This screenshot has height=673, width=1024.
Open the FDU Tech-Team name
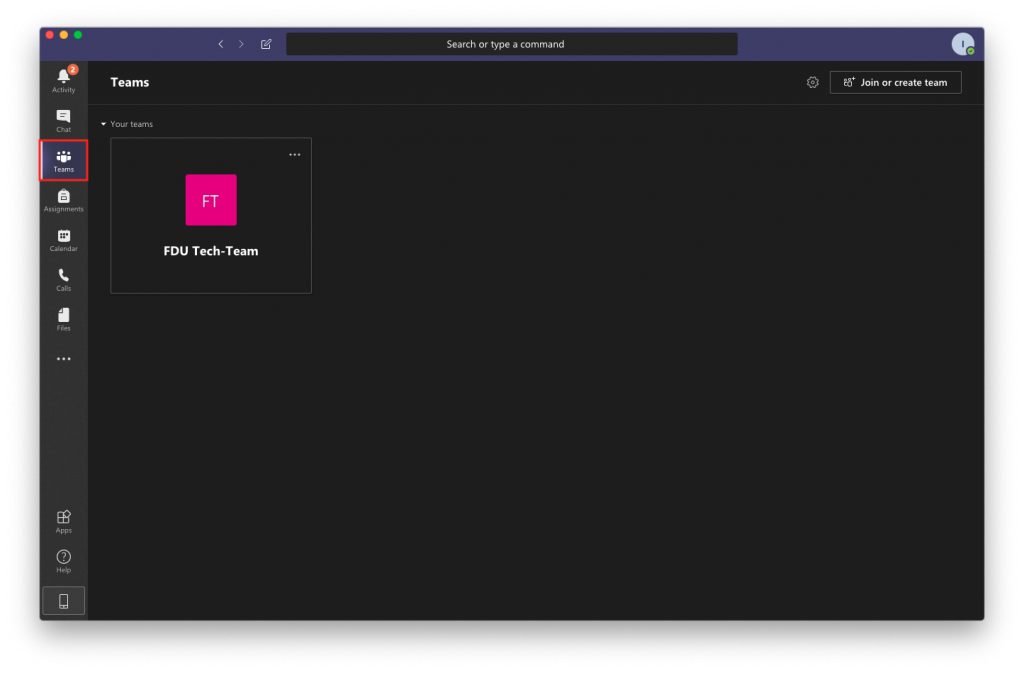click(x=211, y=251)
